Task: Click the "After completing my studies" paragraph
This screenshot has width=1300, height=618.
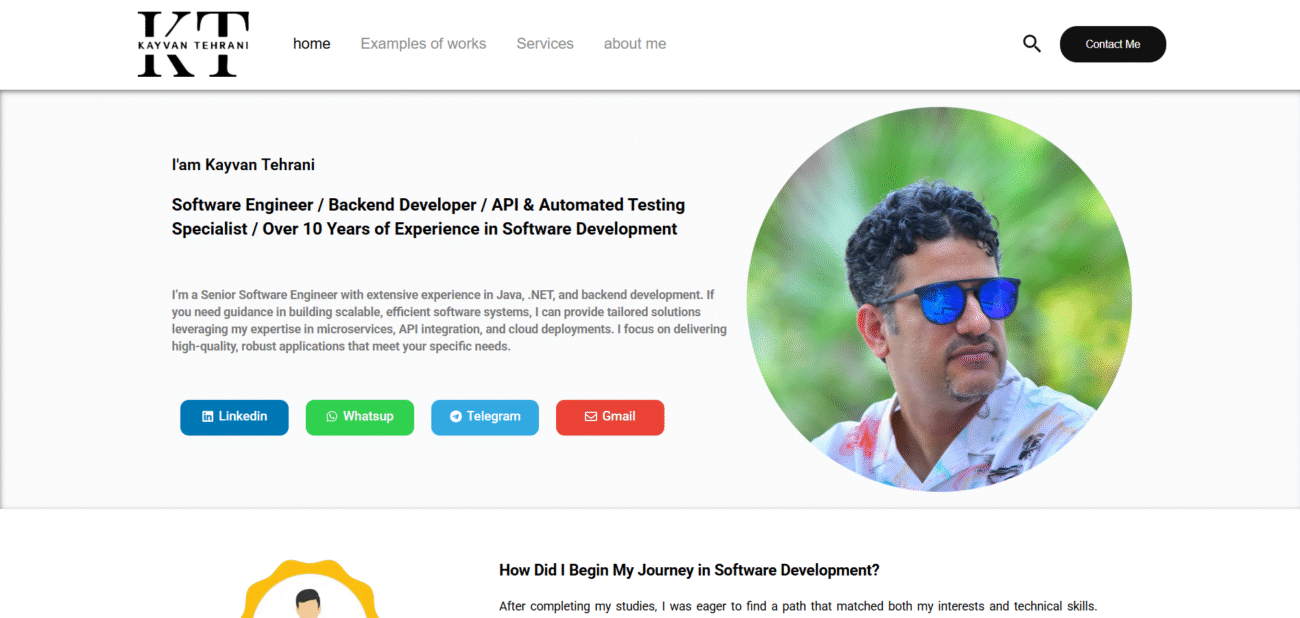Action: (798, 606)
